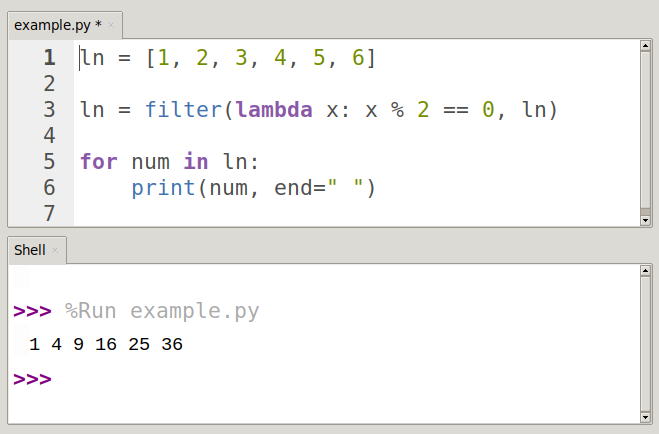Click the print call on line 6

point(163,188)
